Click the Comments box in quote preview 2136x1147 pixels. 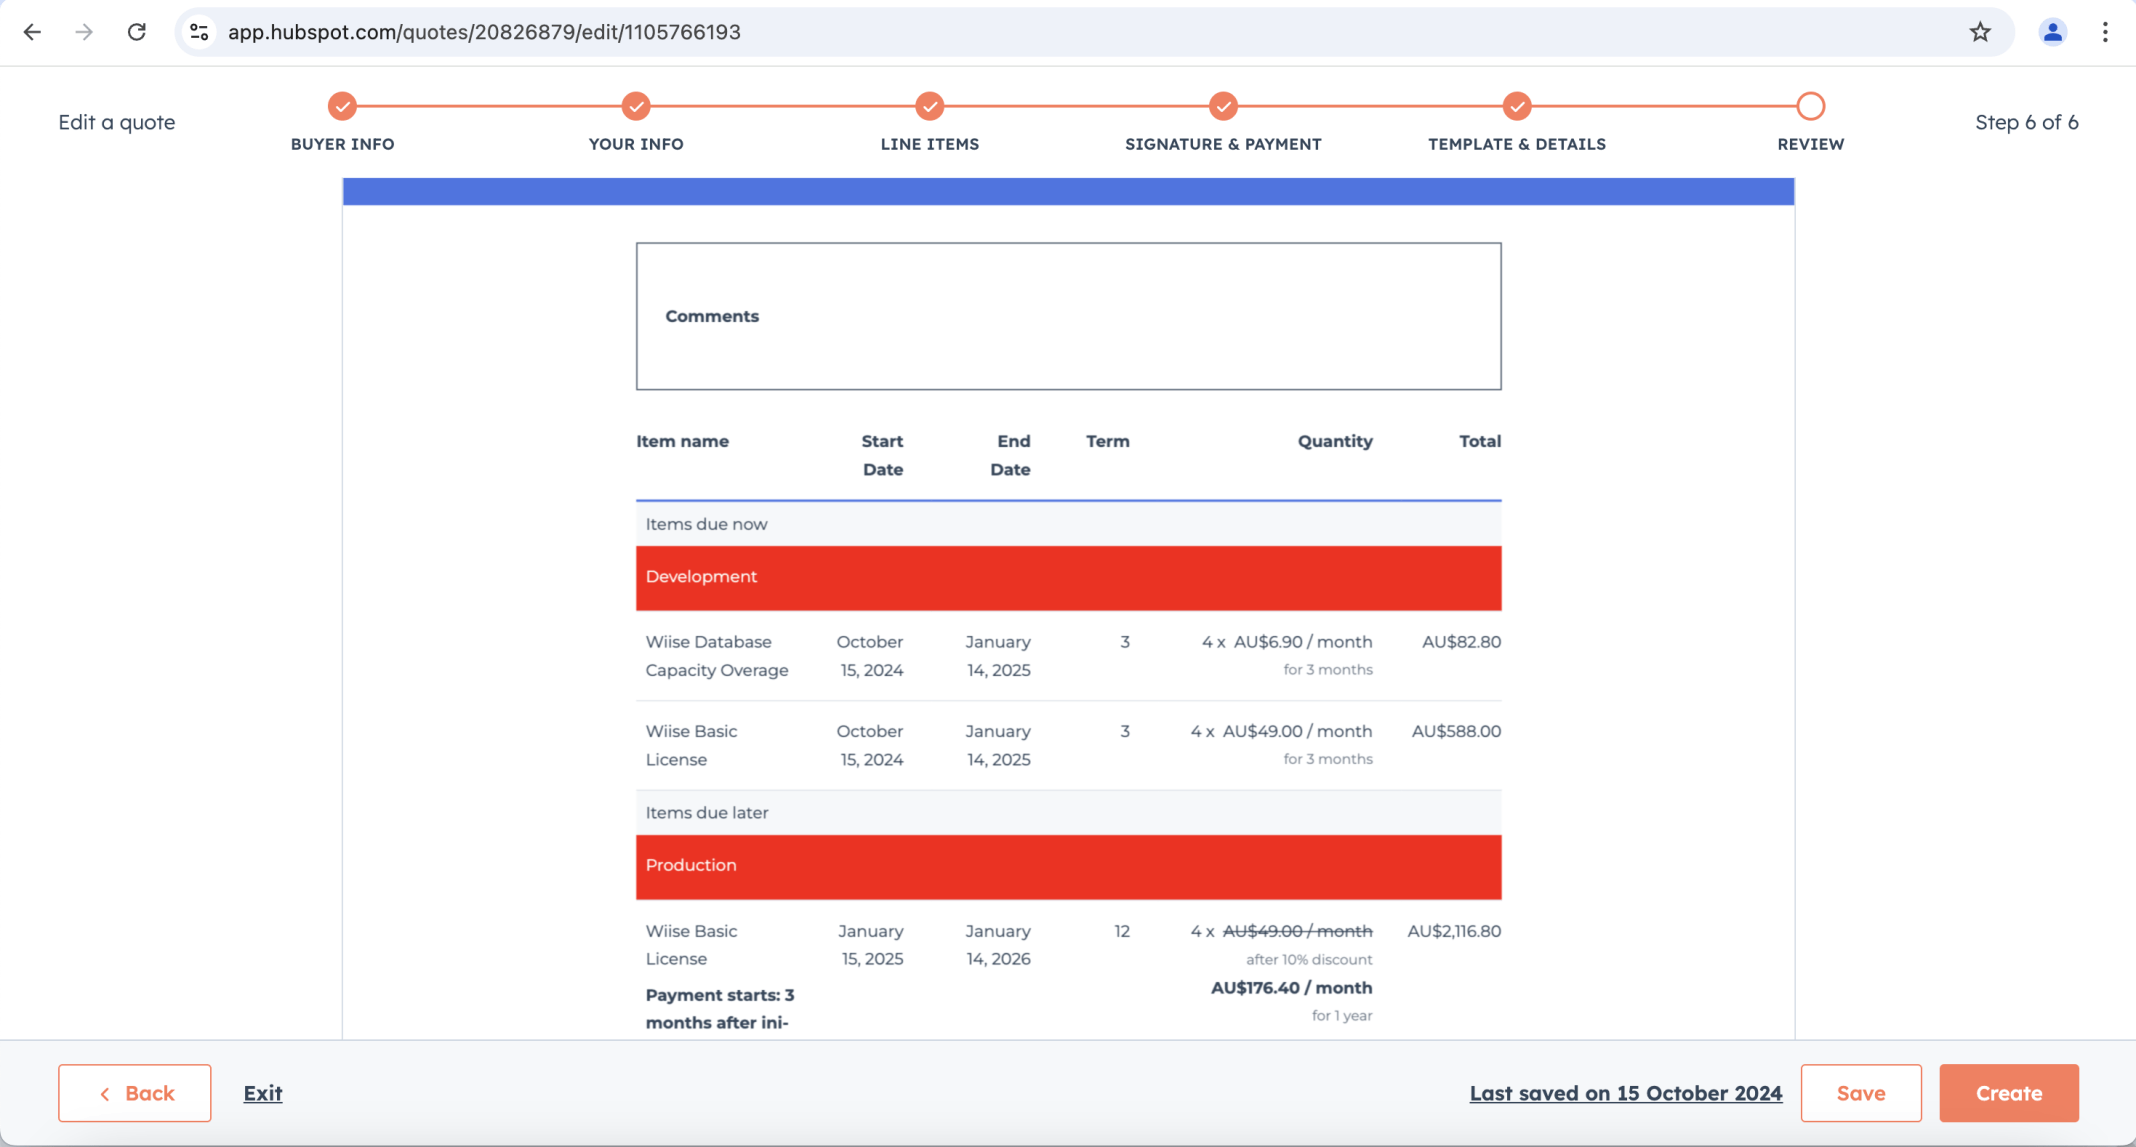[x=1069, y=316]
